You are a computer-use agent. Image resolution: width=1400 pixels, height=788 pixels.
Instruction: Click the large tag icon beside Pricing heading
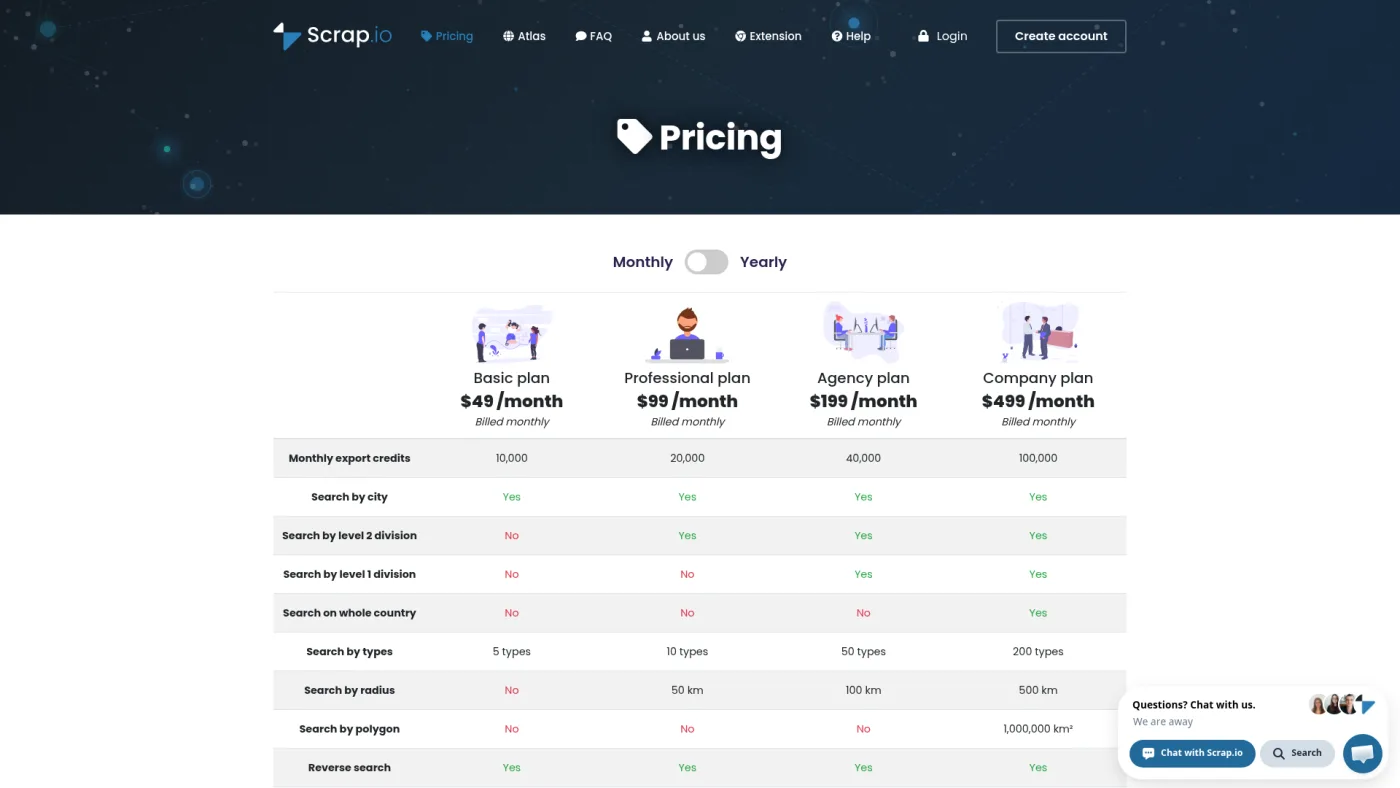tap(634, 137)
